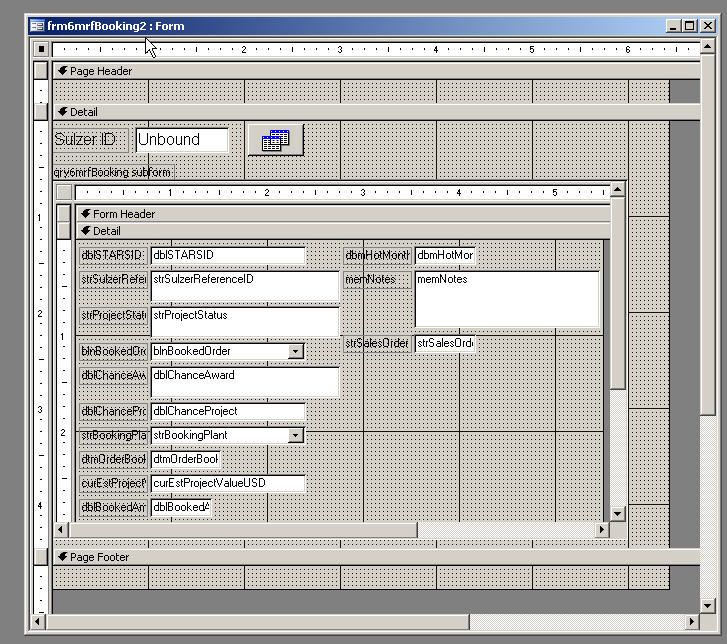
Task: Click the dblSTARSID text field
Action: pyautogui.click(x=227, y=255)
